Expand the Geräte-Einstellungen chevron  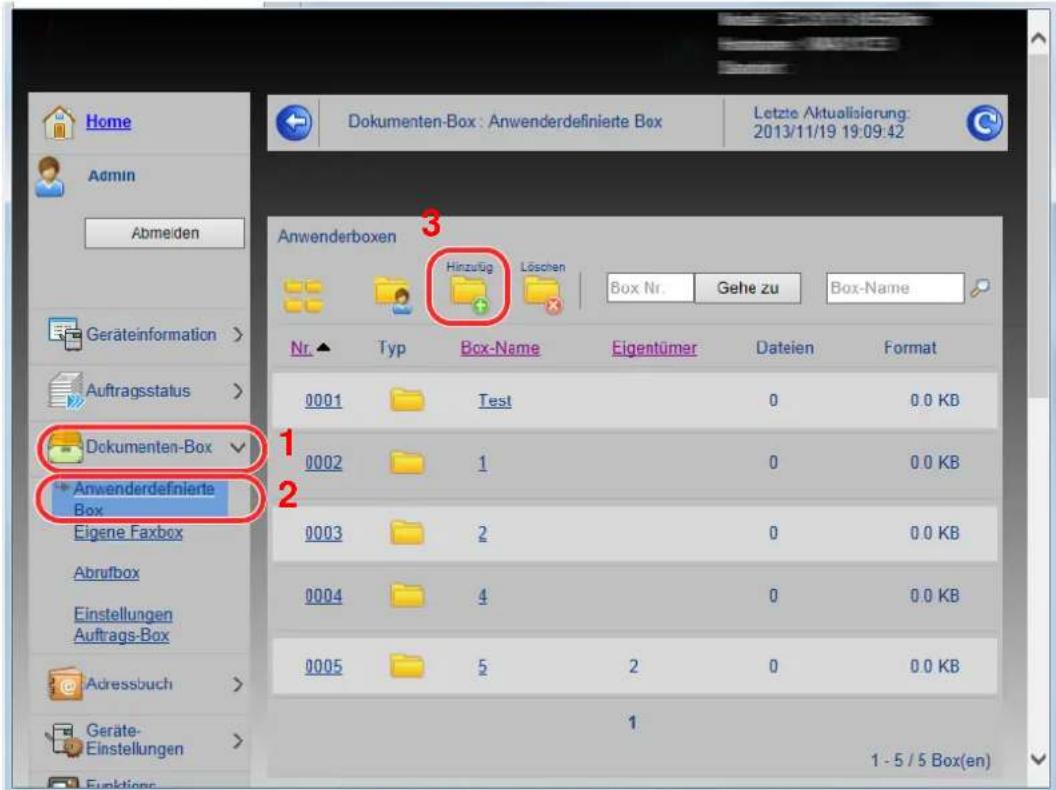tap(238, 742)
